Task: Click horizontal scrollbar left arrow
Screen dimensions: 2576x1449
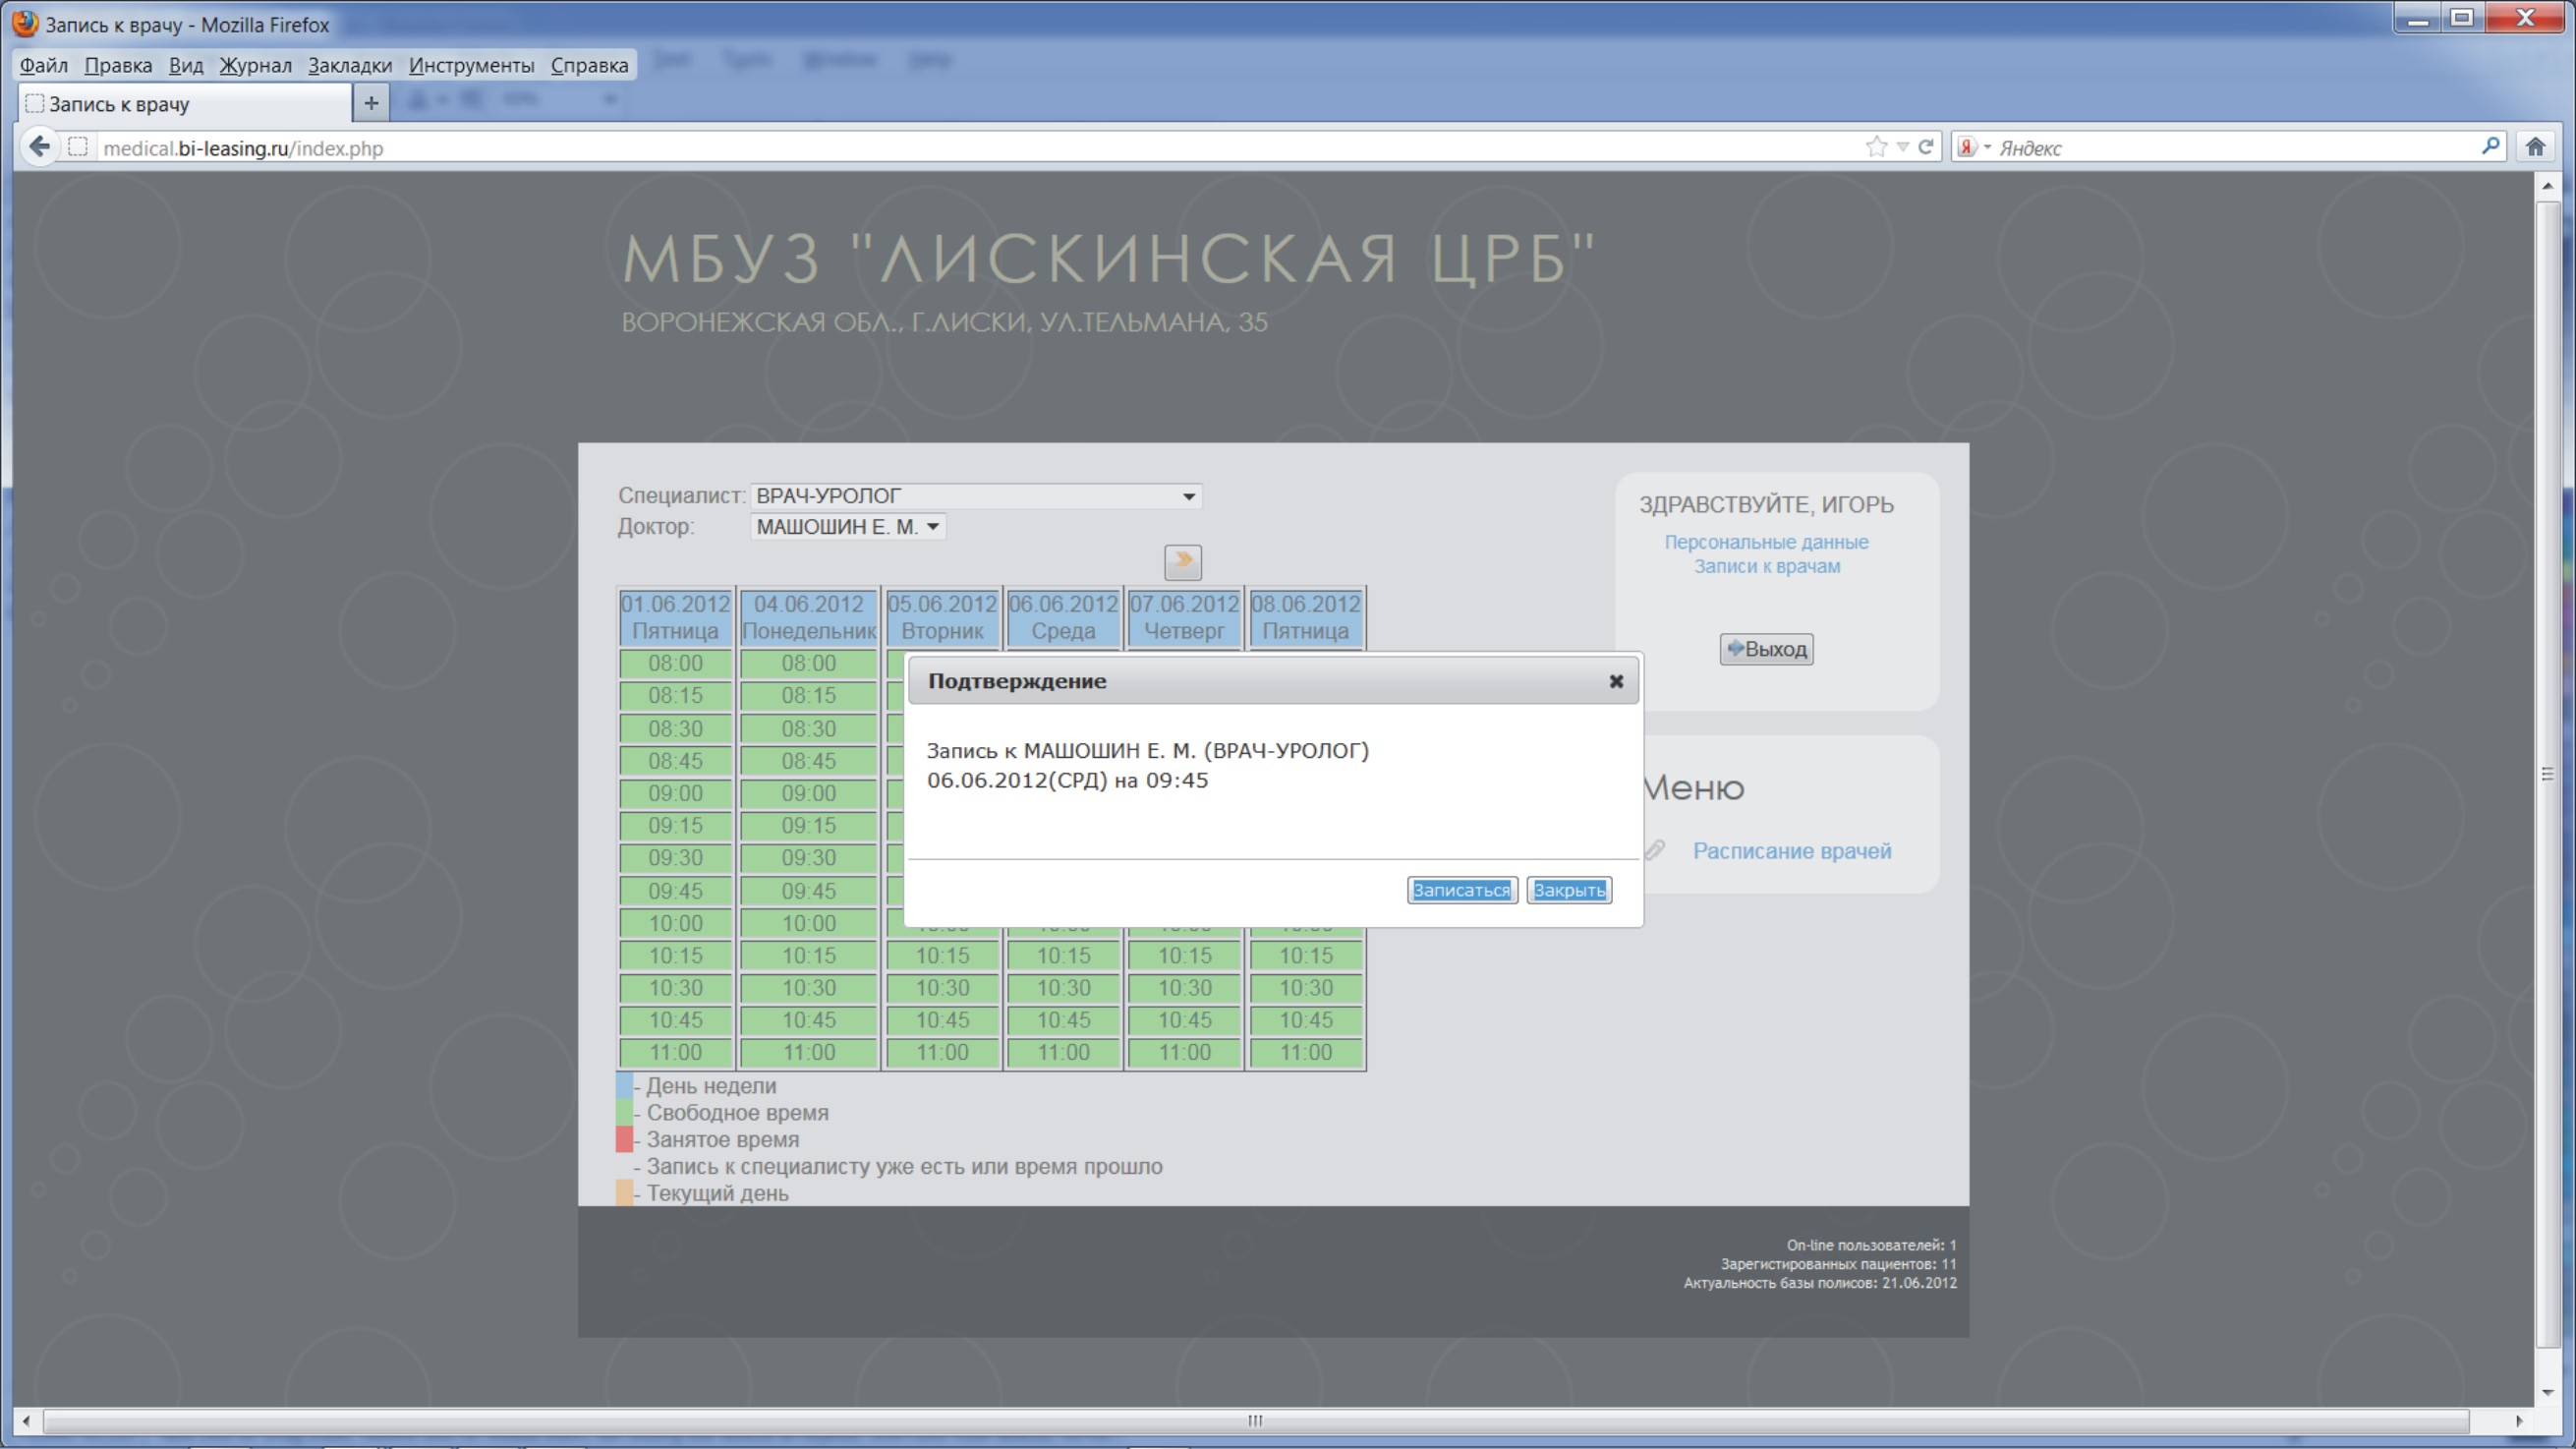Action: [x=26, y=1421]
